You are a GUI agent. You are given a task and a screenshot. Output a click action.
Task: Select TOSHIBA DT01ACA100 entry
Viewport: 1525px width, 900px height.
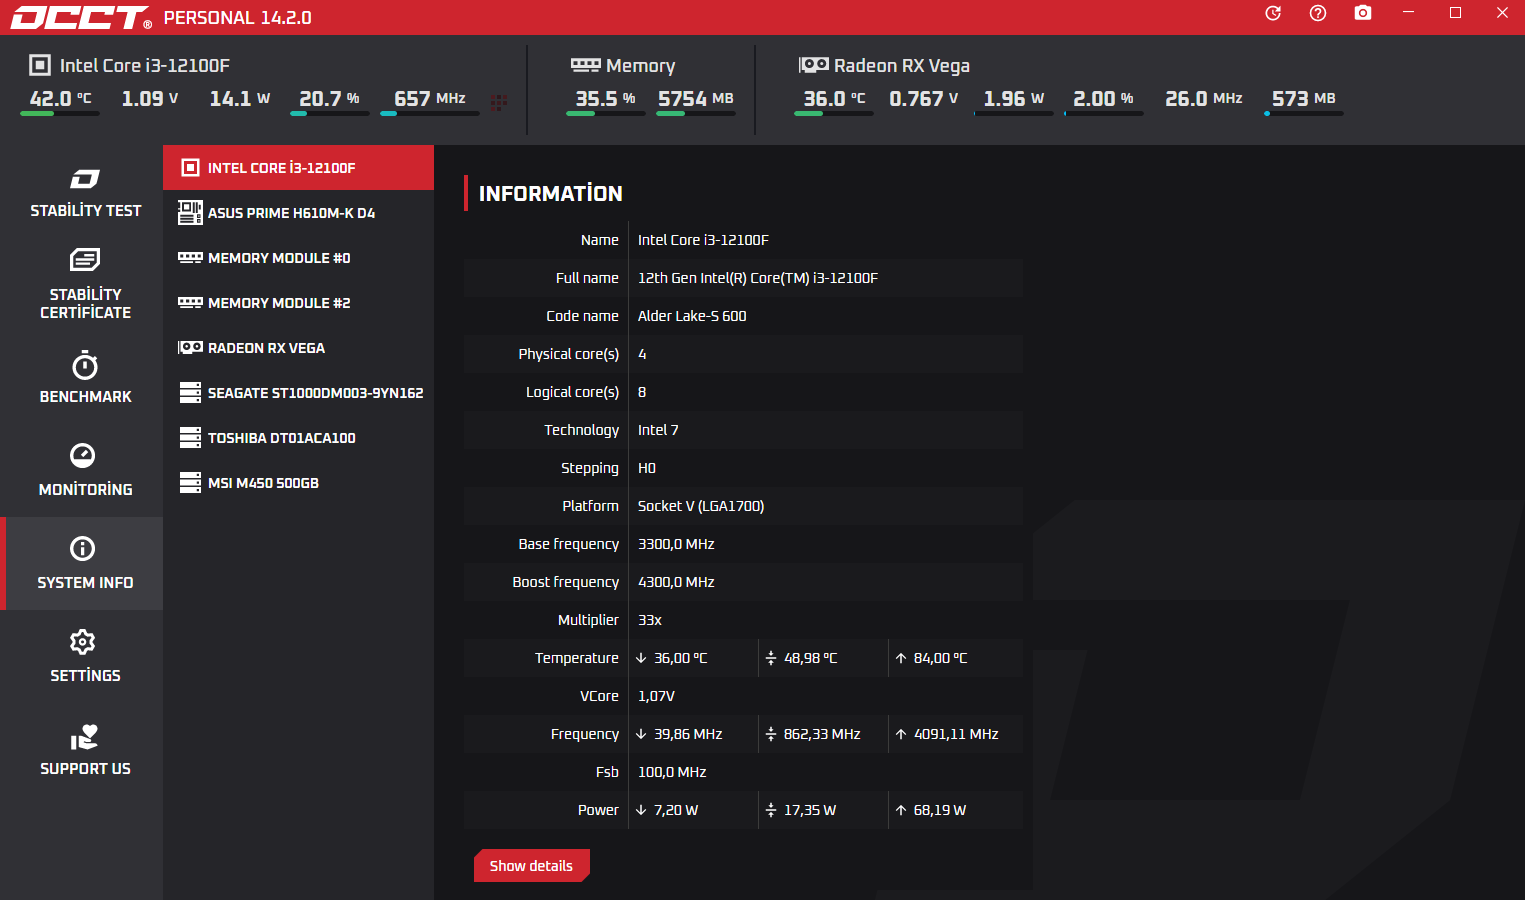point(298,437)
